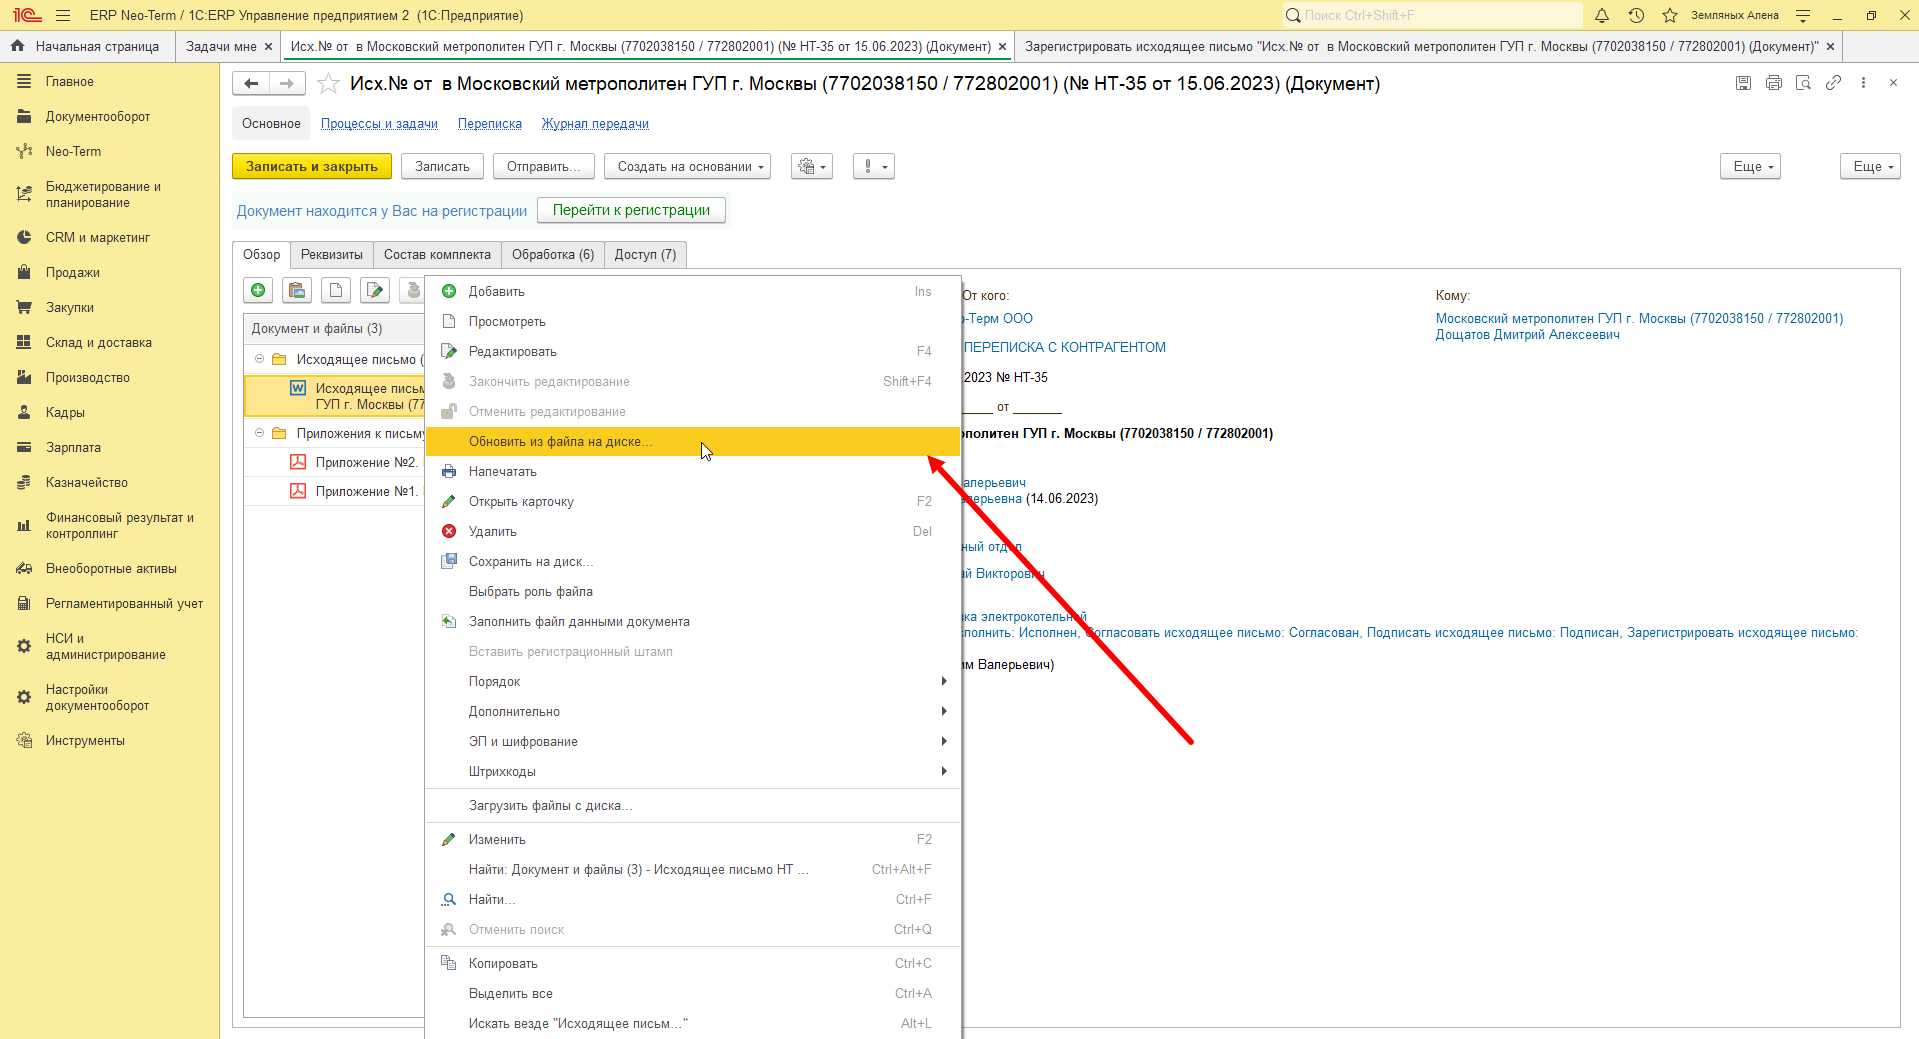Click the Отправить button

click(x=543, y=167)
